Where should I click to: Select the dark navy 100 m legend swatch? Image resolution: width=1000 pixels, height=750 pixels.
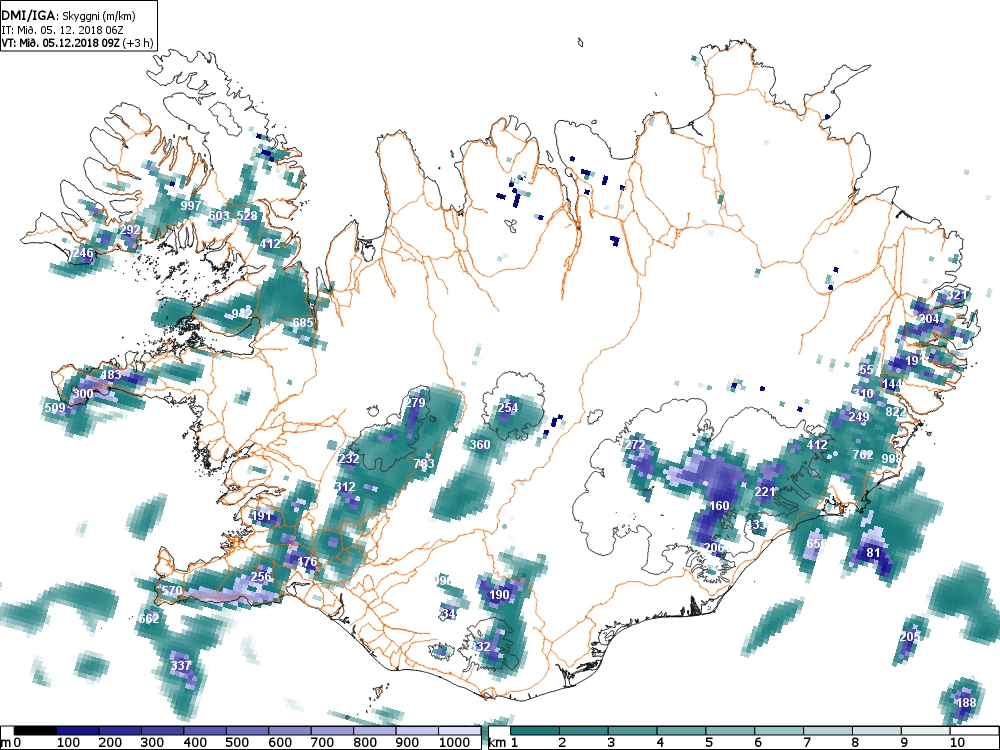point(78,731)
